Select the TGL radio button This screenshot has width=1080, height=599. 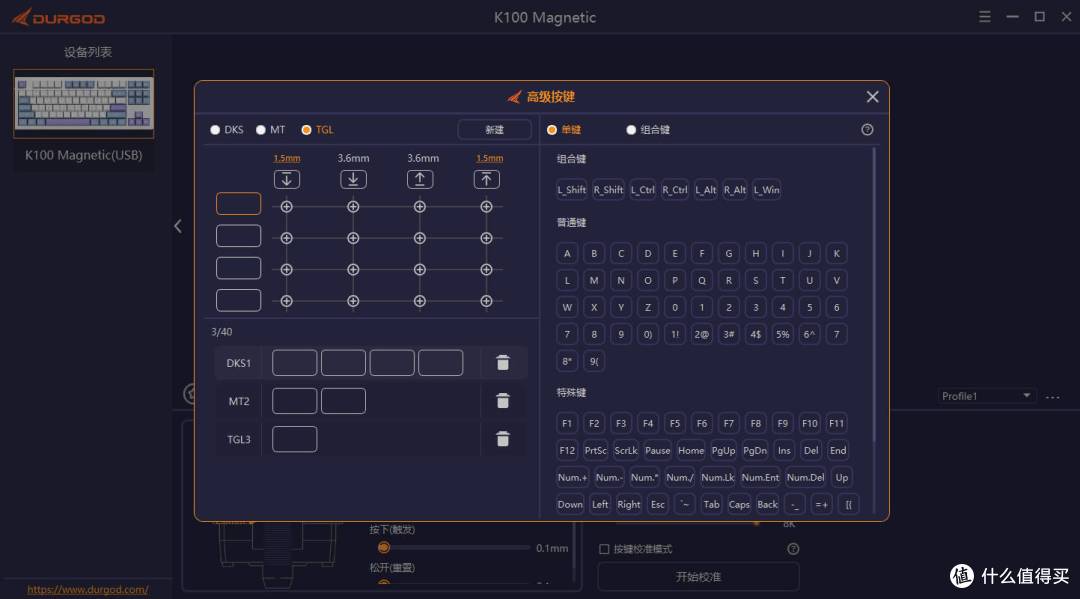[x=307, y=129]
